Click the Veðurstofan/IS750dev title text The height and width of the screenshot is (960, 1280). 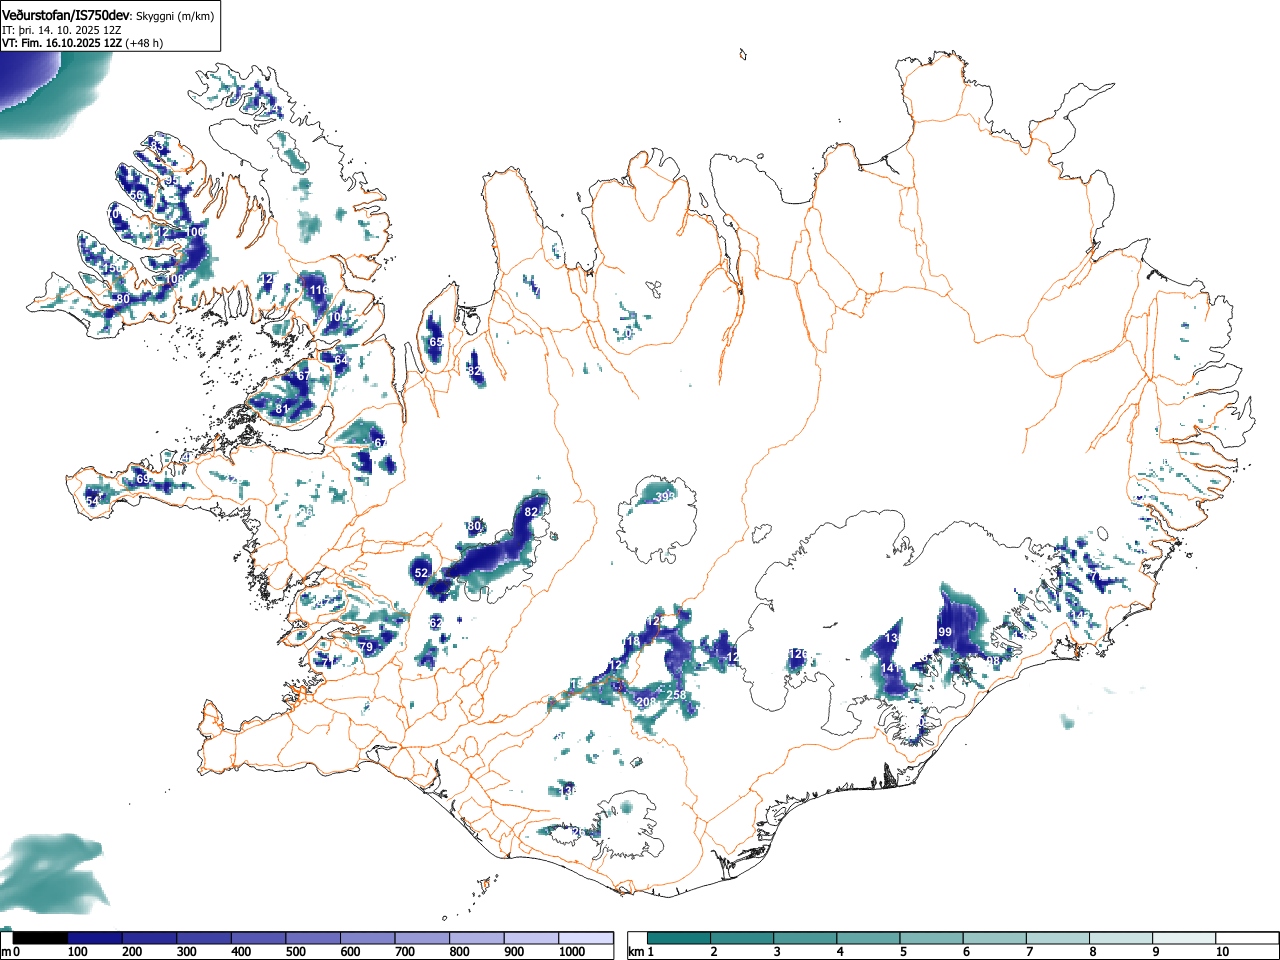pos(66,15)
